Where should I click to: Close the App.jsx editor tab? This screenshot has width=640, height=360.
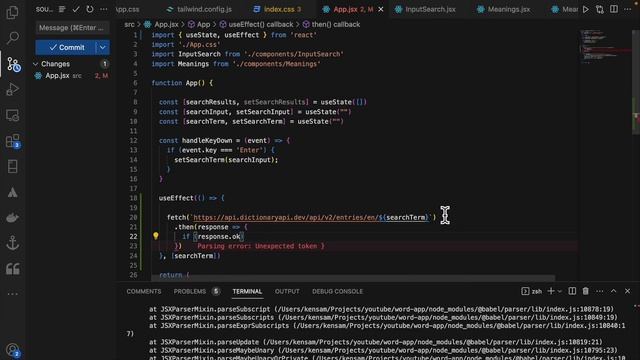pyautogui.click(x=381, y=9)
